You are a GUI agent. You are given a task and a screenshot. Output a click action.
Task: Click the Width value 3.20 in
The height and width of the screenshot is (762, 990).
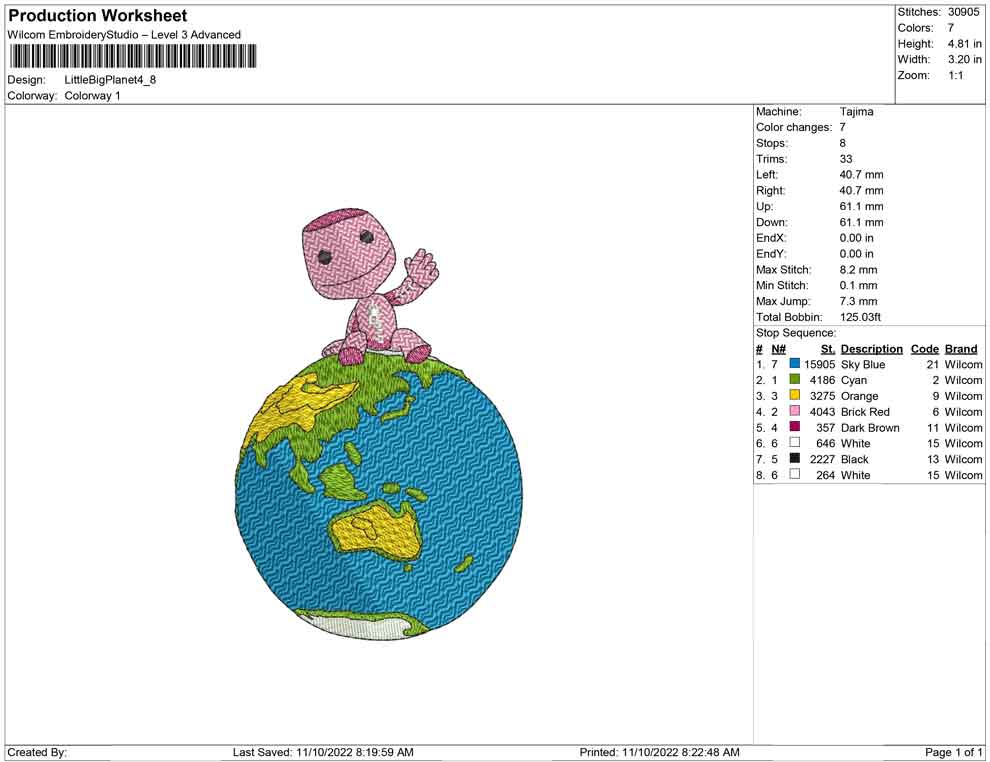click(964, 59)
